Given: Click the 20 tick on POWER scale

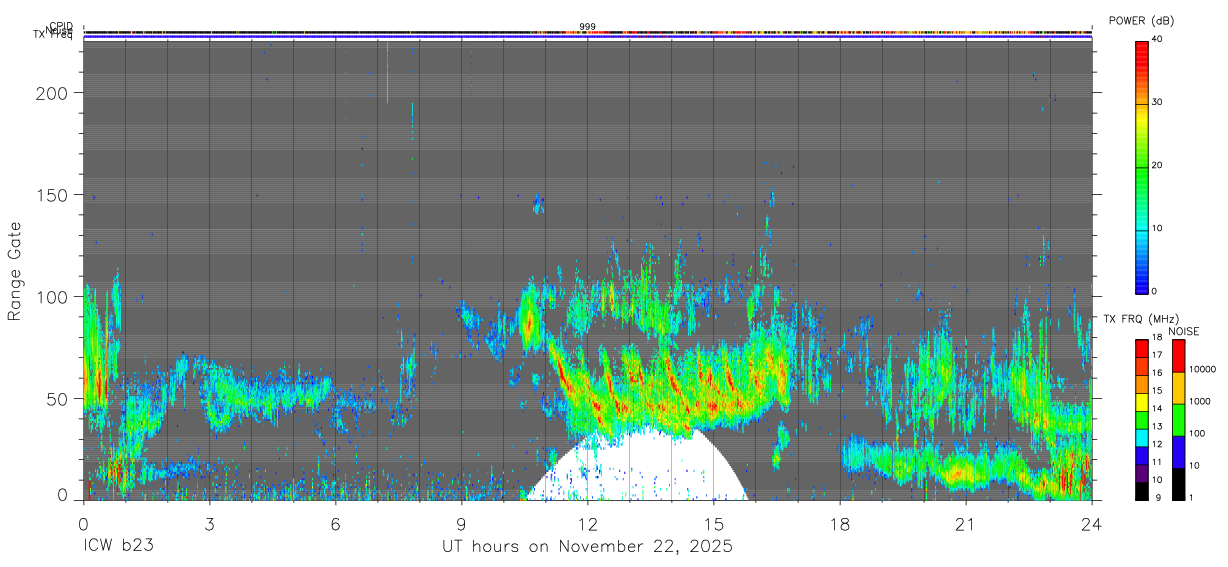Looking at the screenshot, I should pyautogui.click(x=1155, y=165).
